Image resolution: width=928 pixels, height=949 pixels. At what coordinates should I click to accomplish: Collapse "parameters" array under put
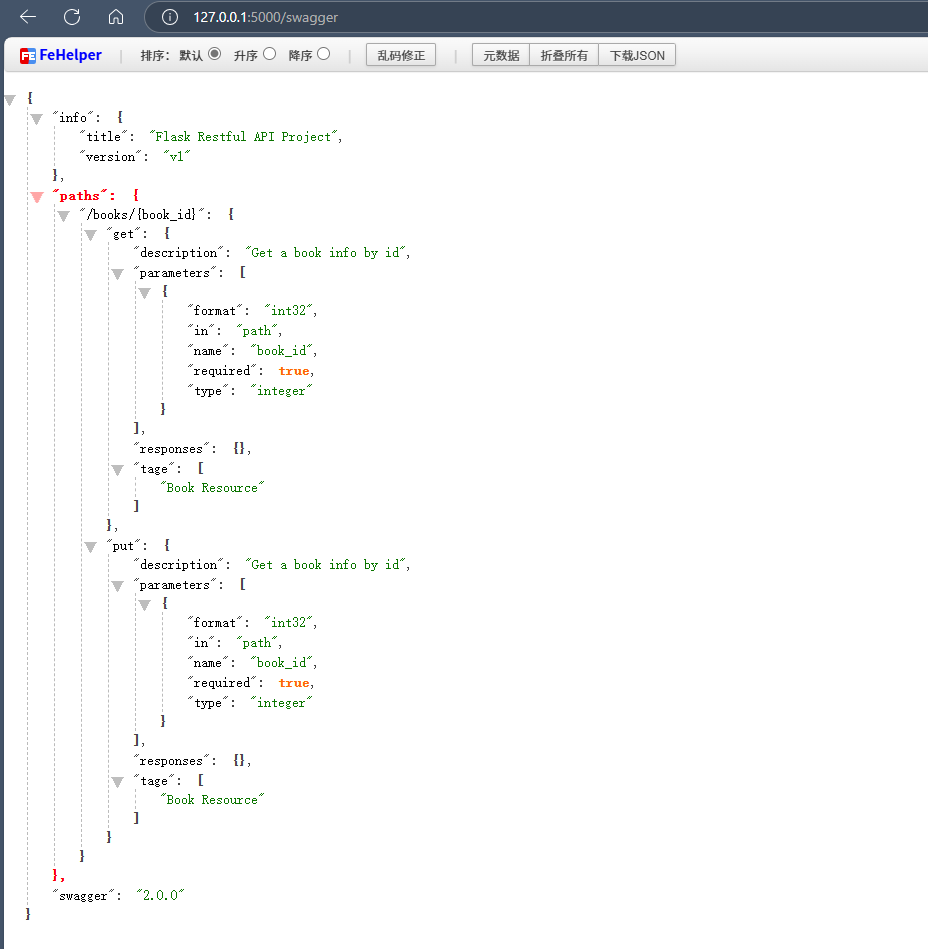coord(117,586)
